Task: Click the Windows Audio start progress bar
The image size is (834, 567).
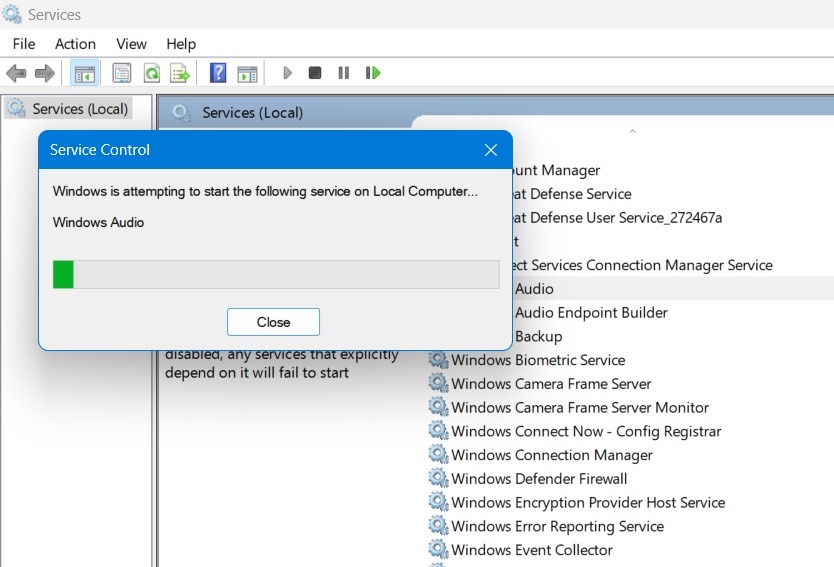Action: point(276,274)
